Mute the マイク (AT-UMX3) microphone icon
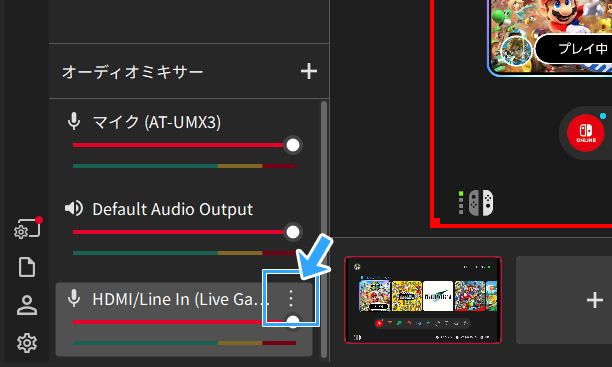 coord(74,121)
